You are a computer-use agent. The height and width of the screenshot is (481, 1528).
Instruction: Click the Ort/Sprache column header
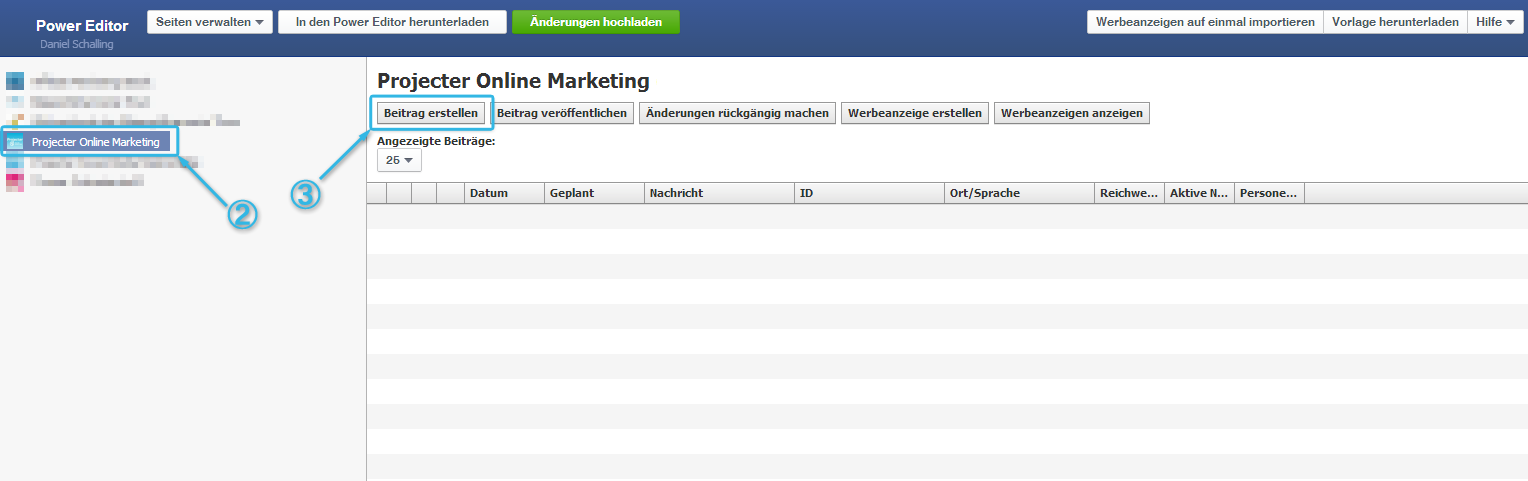point(1019,193)
